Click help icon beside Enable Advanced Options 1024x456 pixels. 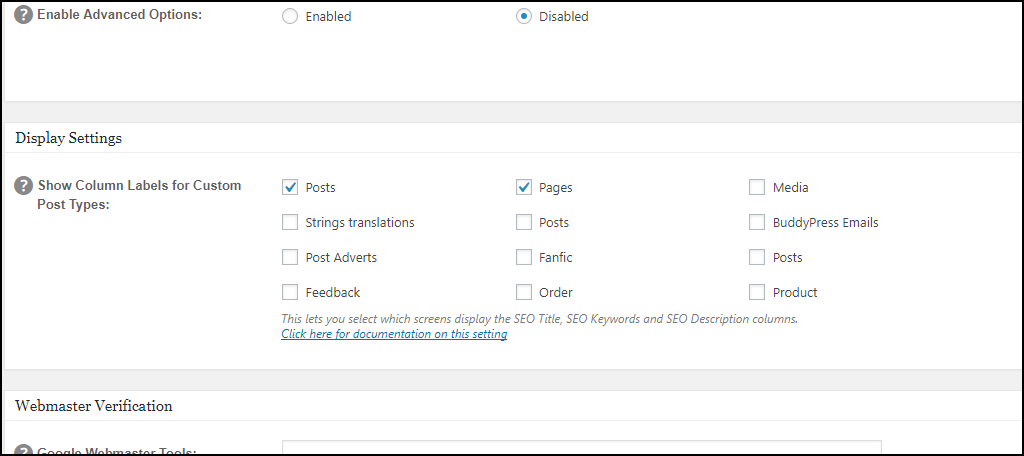click(x=24, y=16)
